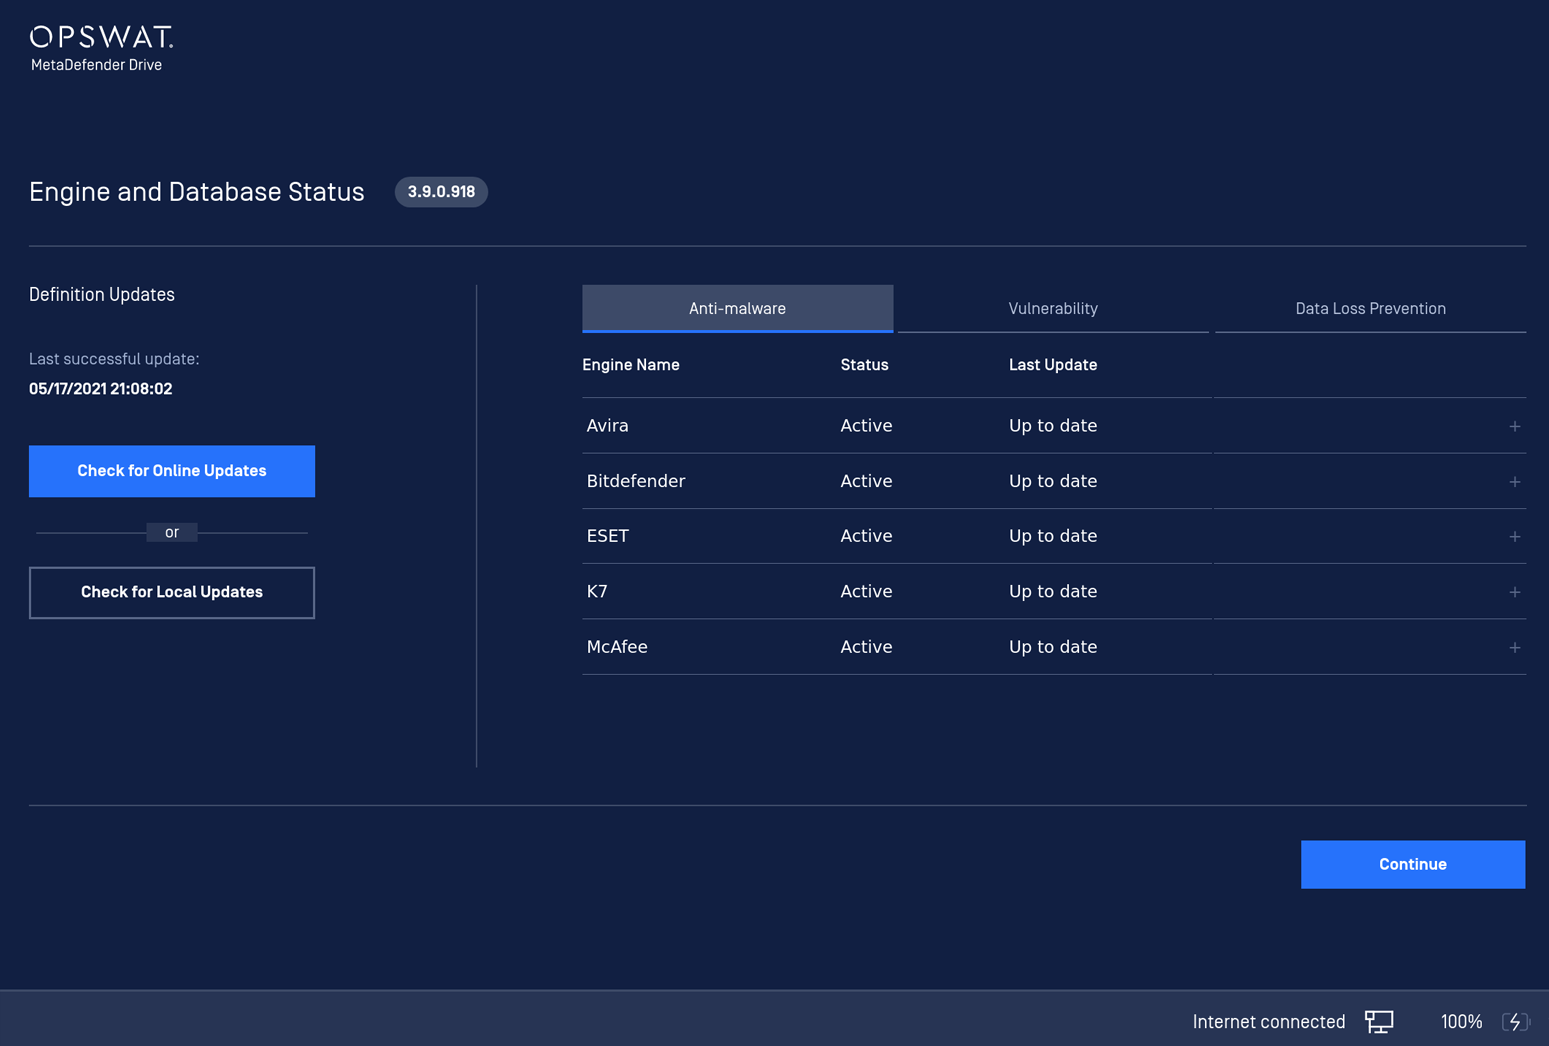Image resolution: width=1549 pixels, height=1046 pixels.
Task: Click the OPSWAT logo
Action: tap(101, 37)
